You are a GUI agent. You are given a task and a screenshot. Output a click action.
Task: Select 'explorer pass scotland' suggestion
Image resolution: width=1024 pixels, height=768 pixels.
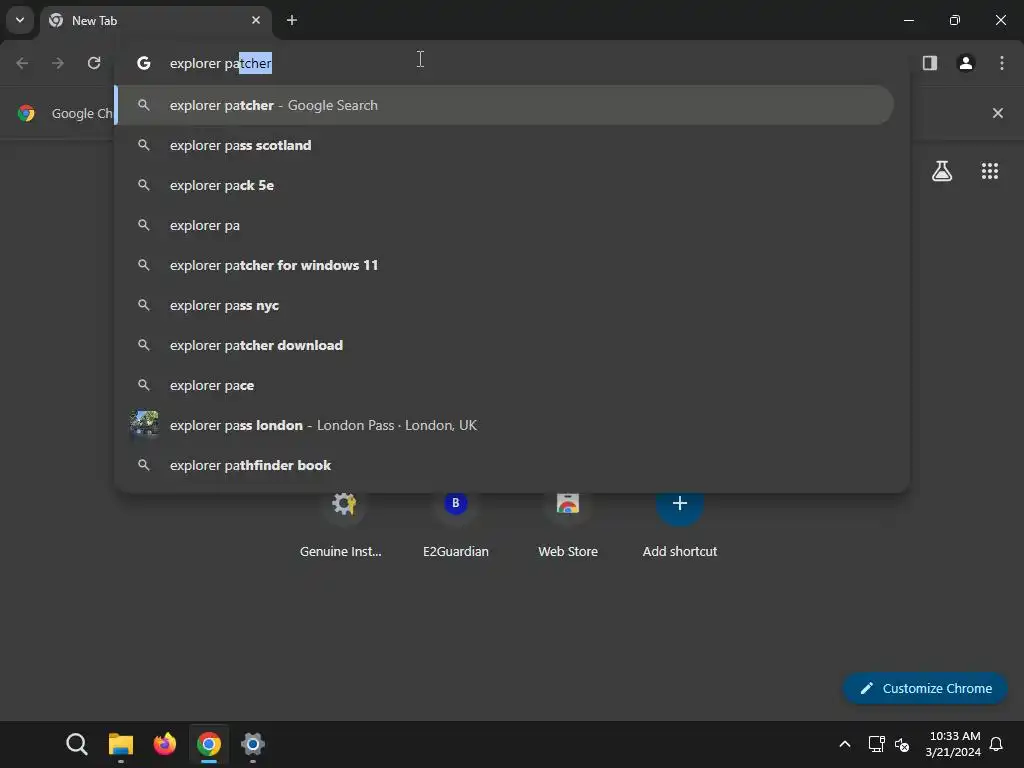click(x=504, y=145)
